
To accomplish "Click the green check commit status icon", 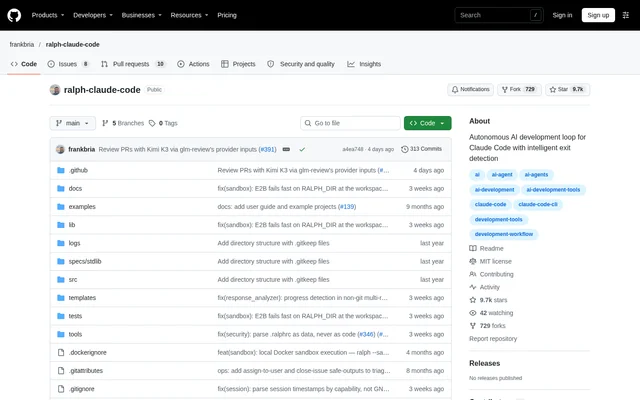I will (302, 149).
